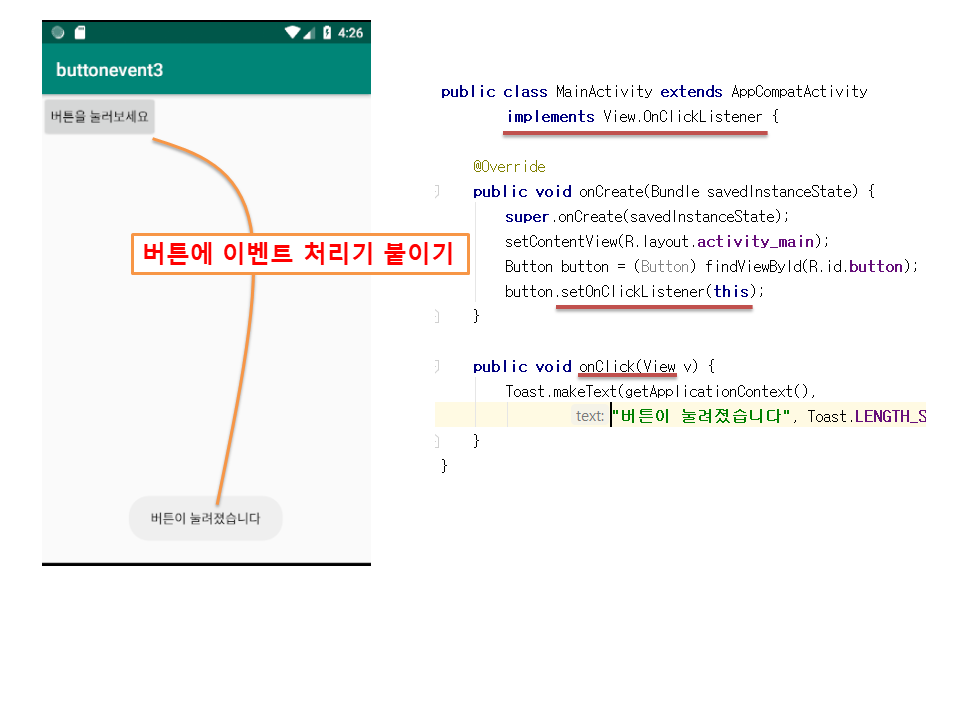The image size is (960, 720).
Task: Tap the '버튼이 눌려졌습니다' toast message
Action: (x=205, y=518)
